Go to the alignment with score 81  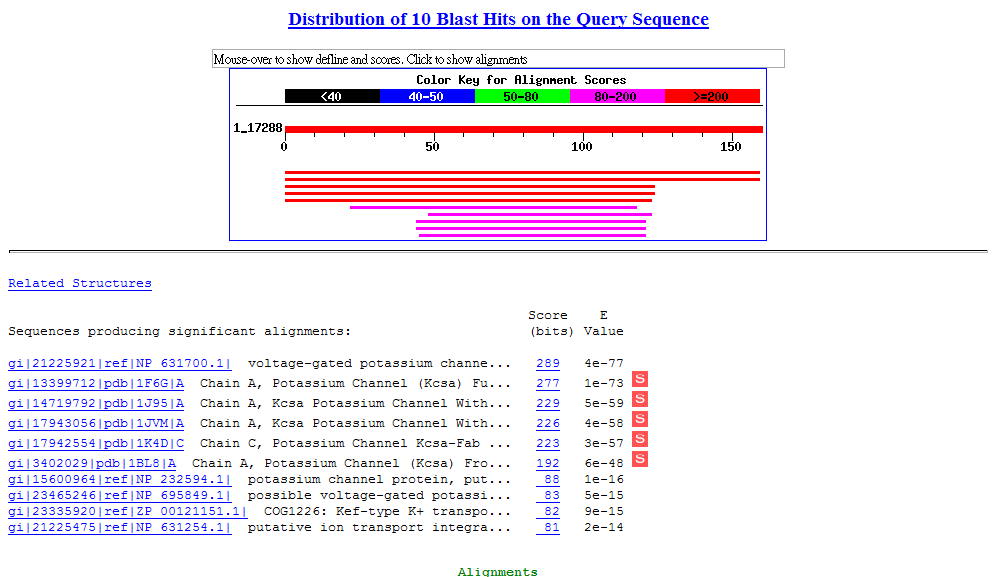[x=548, y=528]
